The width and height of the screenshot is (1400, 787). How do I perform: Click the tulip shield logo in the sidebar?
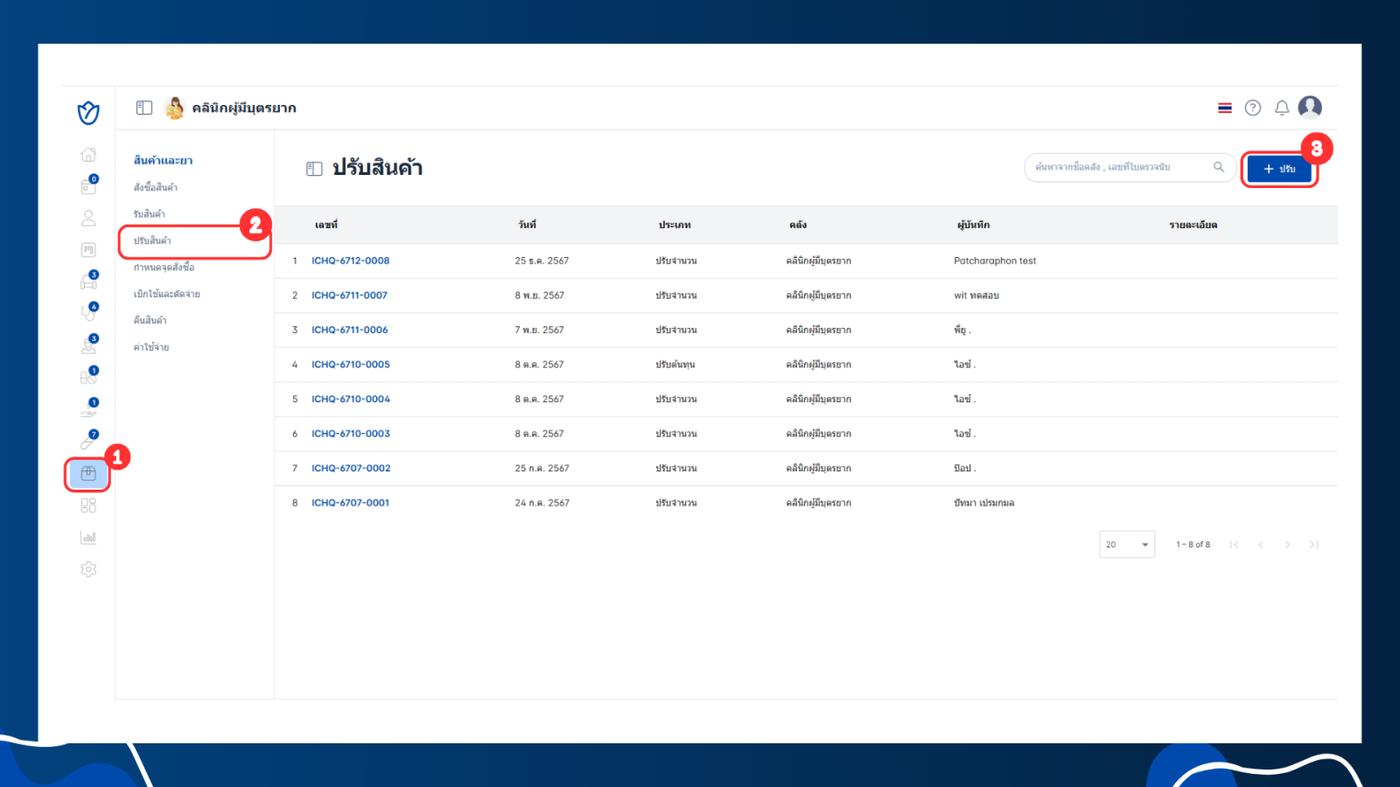[88, 113]
